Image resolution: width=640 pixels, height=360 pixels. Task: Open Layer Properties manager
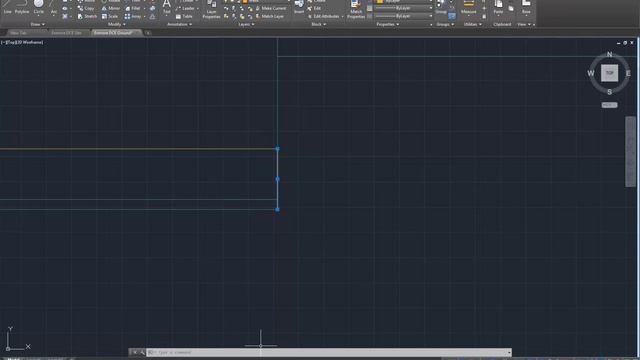pos(211,9)
